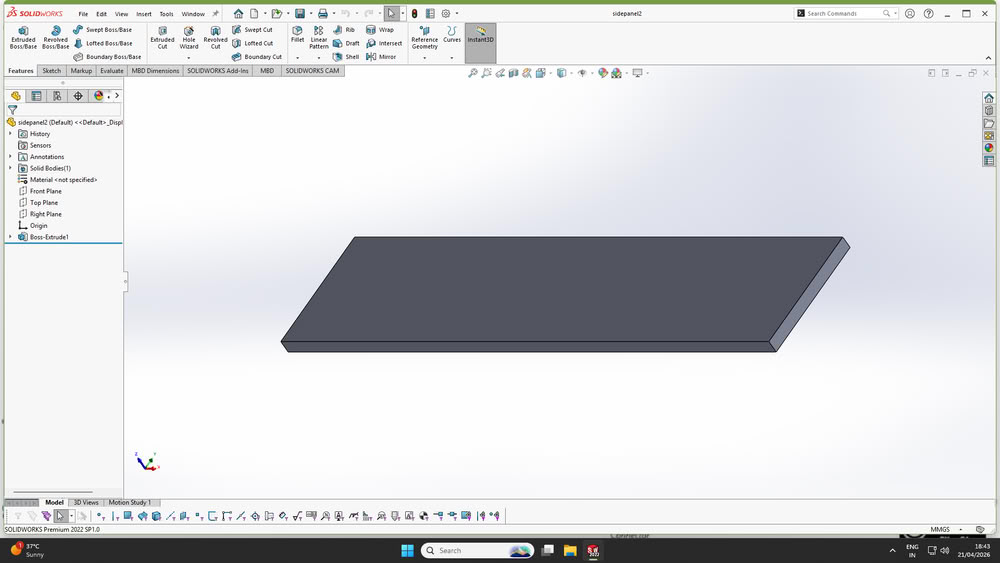Screen dimensions: 1000x563
Task: Open the Windows Start menu
Action: [x=408, y=550]
